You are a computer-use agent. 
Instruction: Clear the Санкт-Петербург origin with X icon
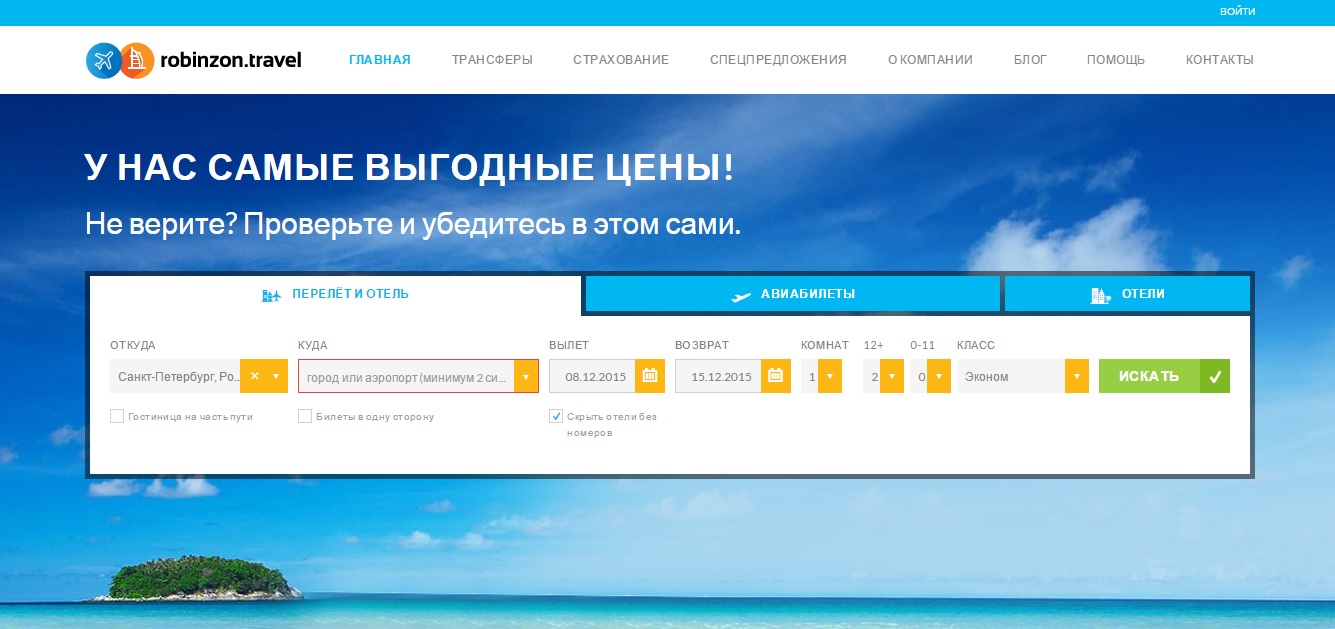click(254, 376)
